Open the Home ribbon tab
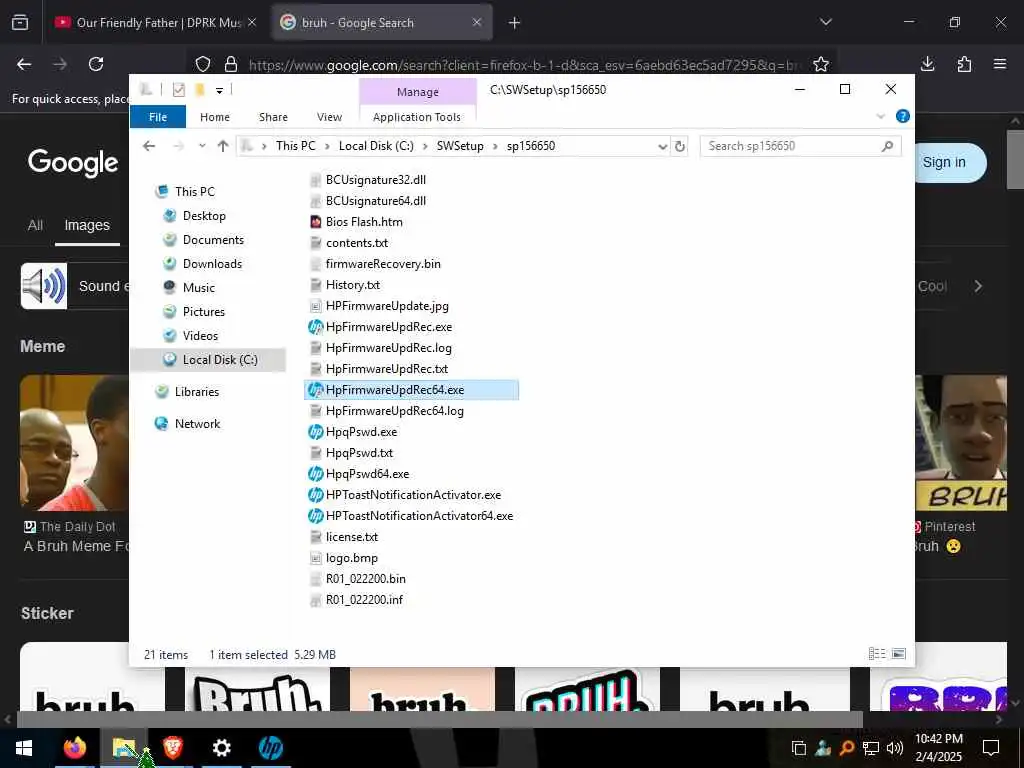The width and height of the screenshot is (1024, 768). (x=215, y=117)
